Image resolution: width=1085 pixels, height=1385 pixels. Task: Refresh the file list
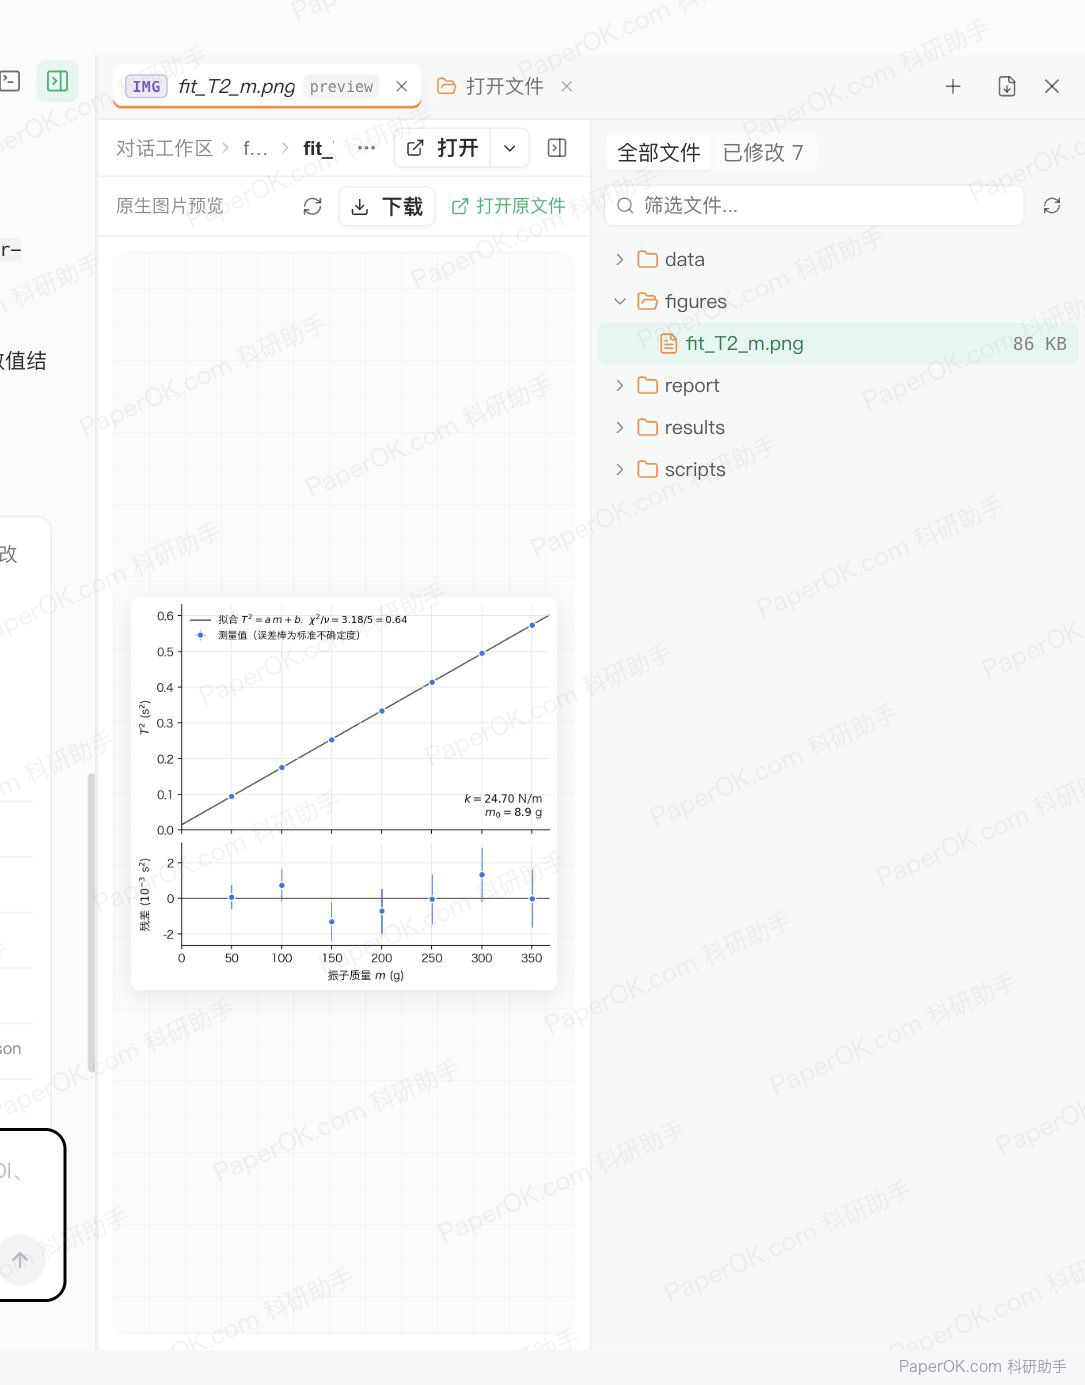pyautogui.click(x=1052, y=205)
